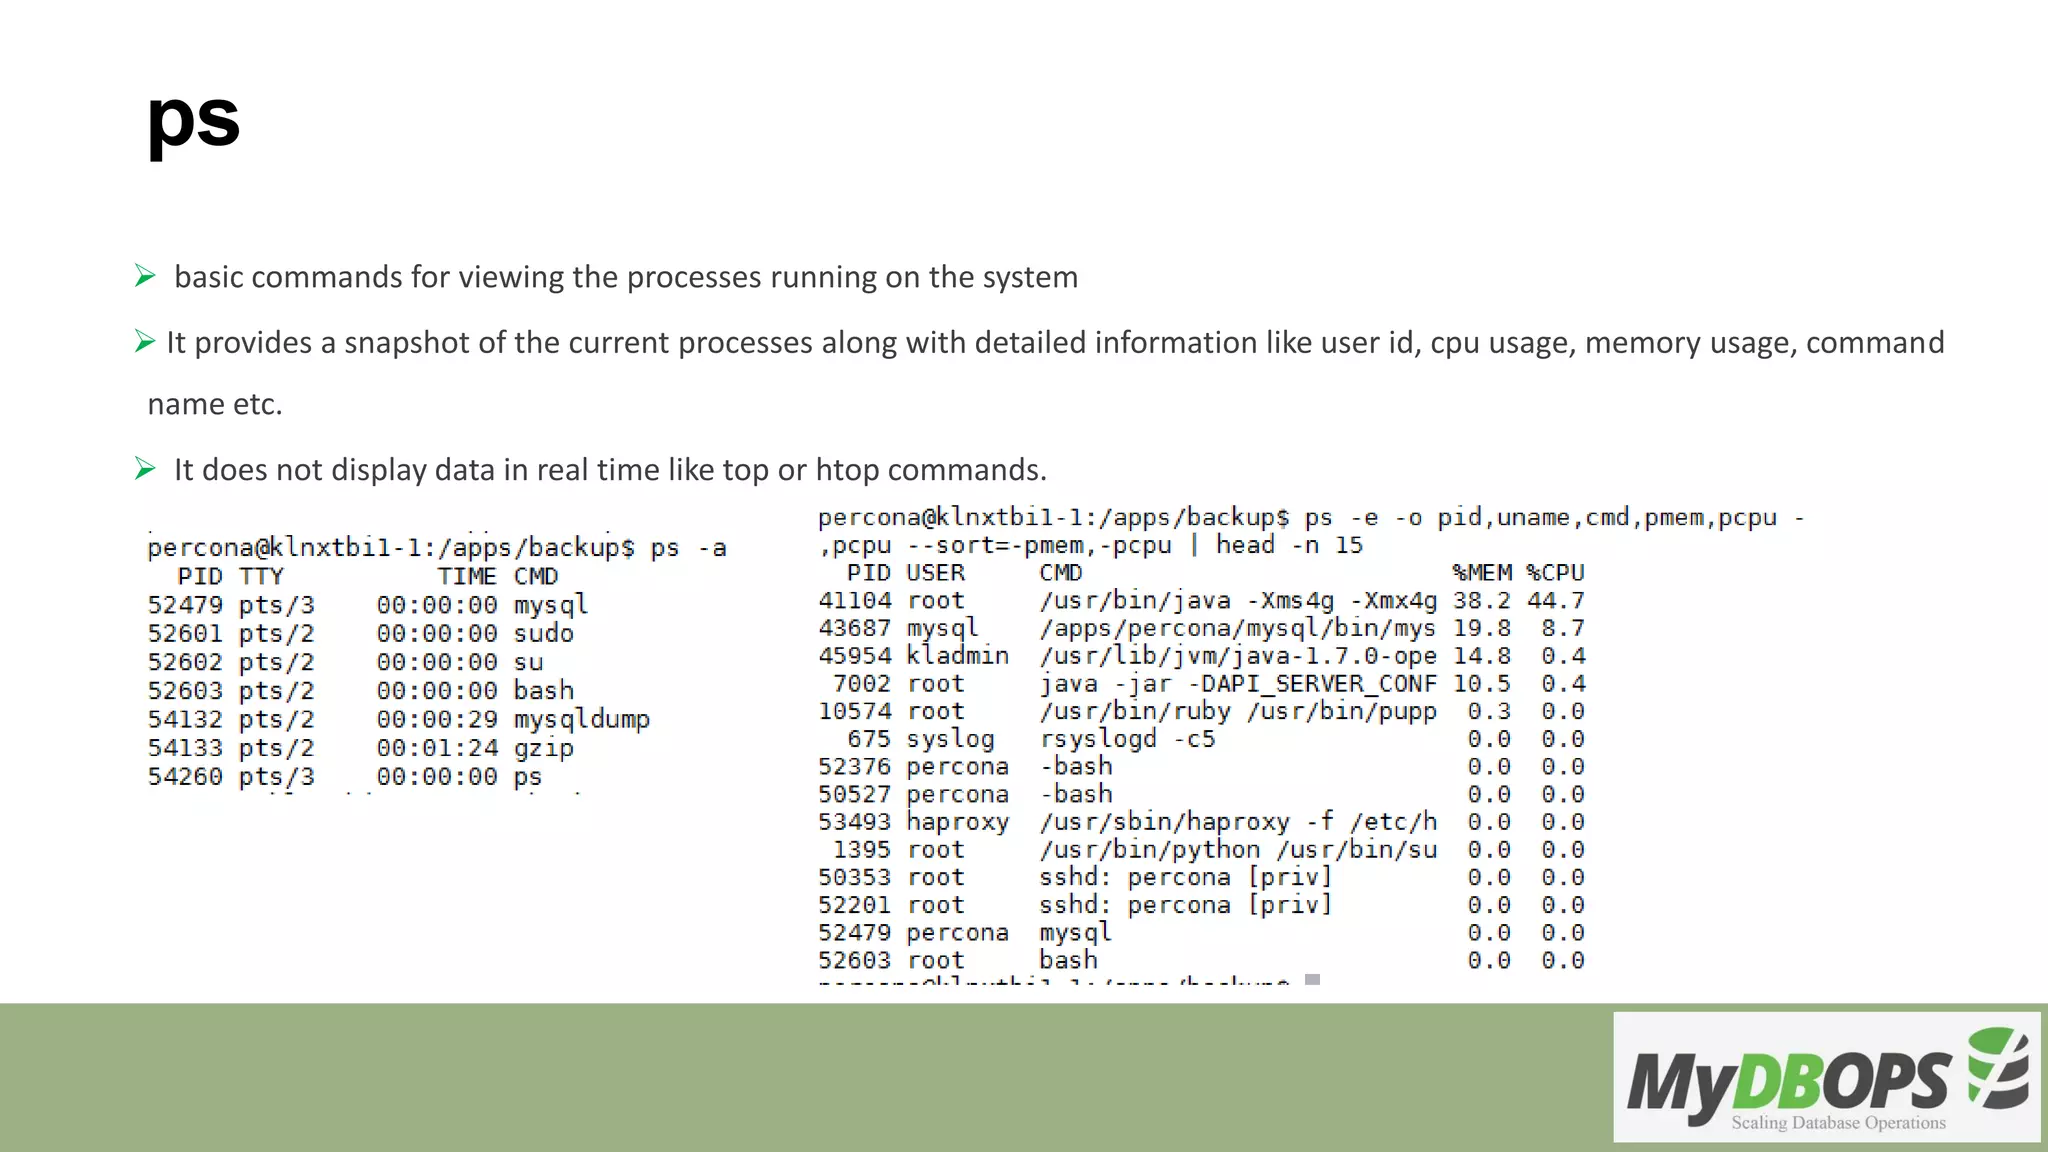Image resolution: width=2048 pixels, height=1152 pixels.
Task: Click the bullet arrow before "It provides"
Action: tap(145, 342)
